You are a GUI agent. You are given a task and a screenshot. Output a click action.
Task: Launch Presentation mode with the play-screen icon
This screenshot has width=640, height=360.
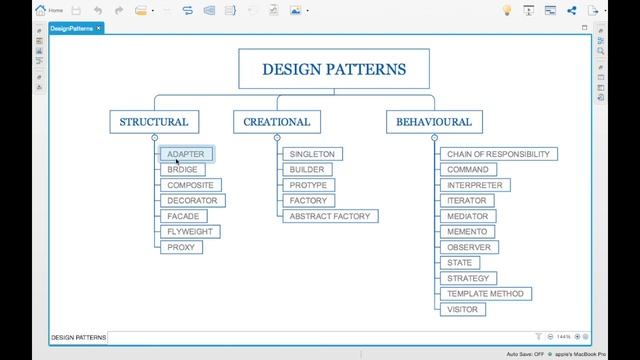pos(529,11)
